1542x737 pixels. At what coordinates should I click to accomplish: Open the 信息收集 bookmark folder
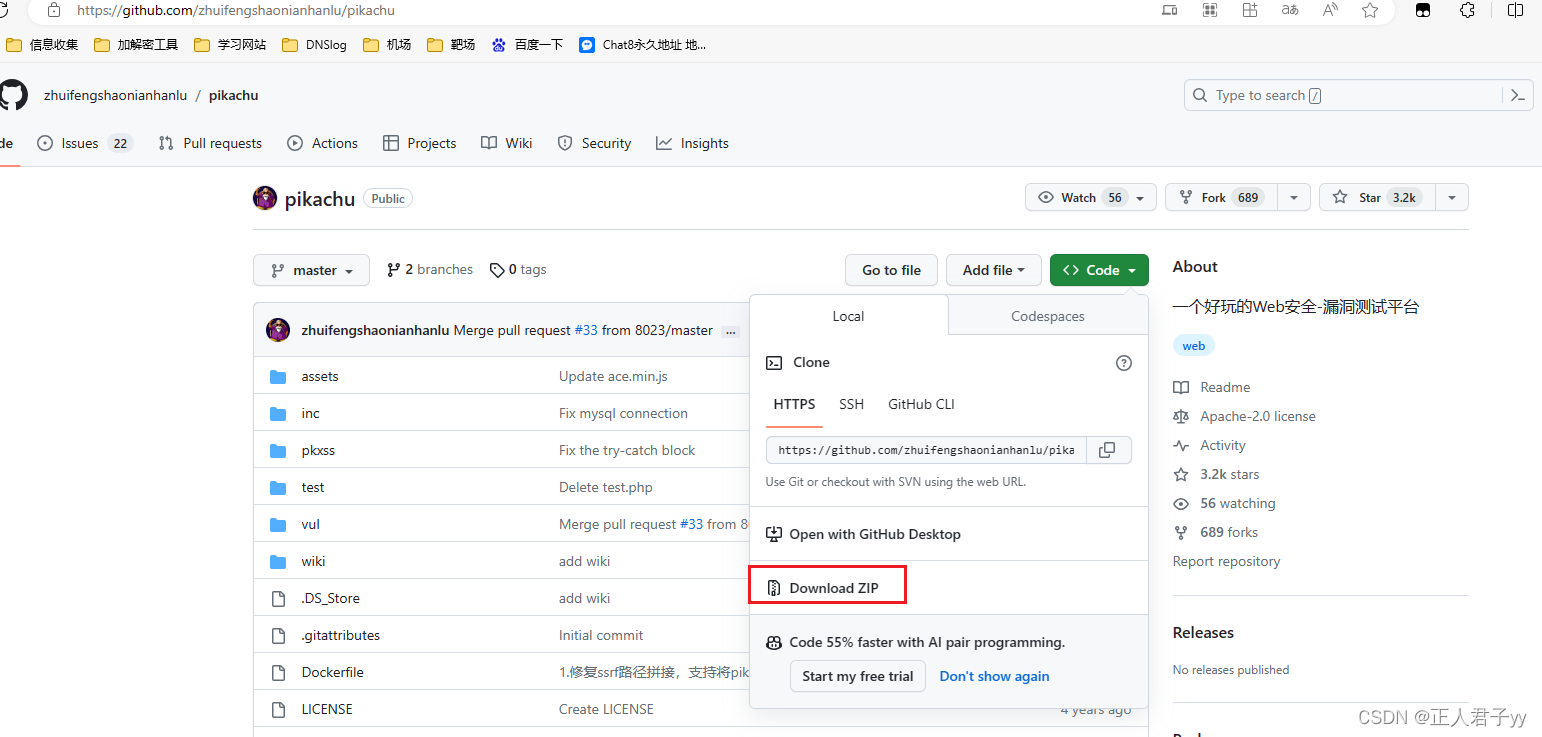pyautogui.click(x=42, y=45)
